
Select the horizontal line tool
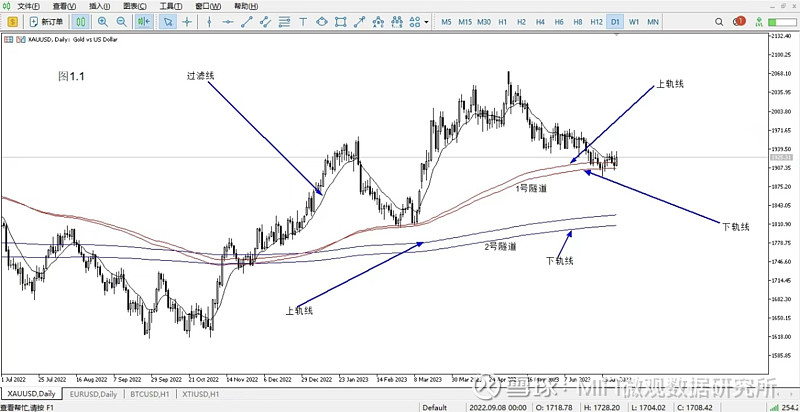228,22
